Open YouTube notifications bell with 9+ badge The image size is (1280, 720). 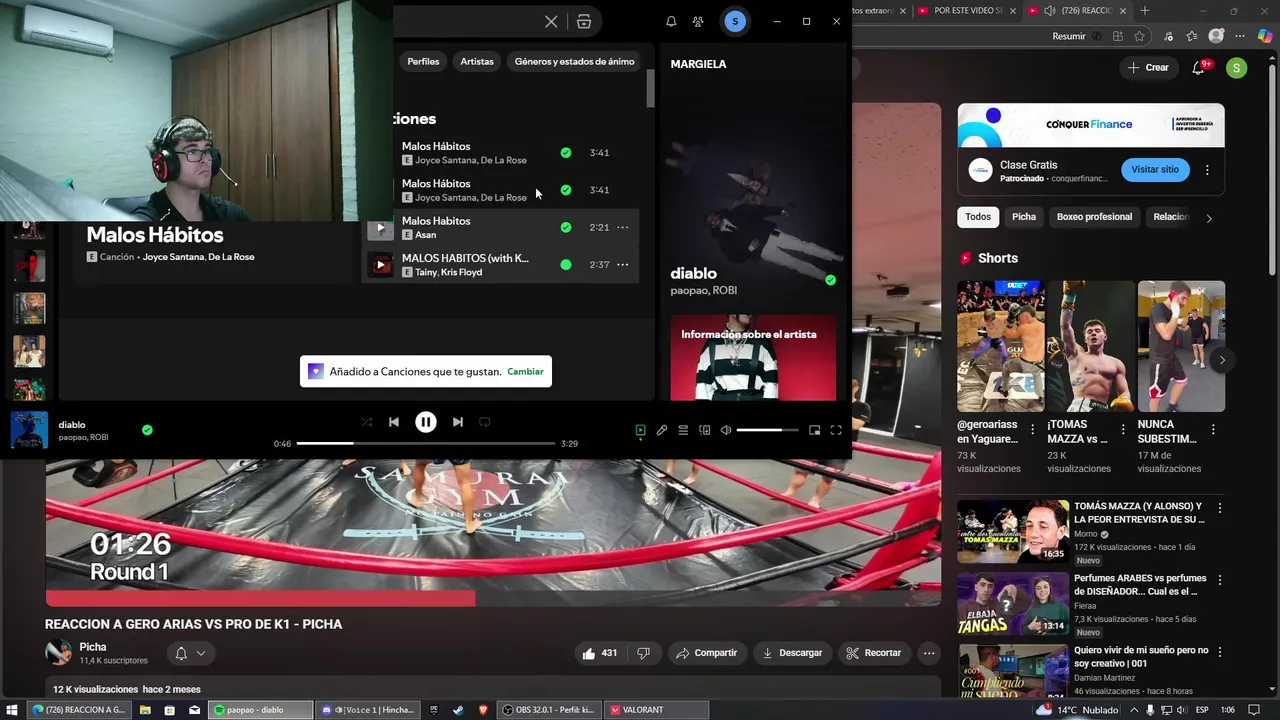click(1199, 67)
